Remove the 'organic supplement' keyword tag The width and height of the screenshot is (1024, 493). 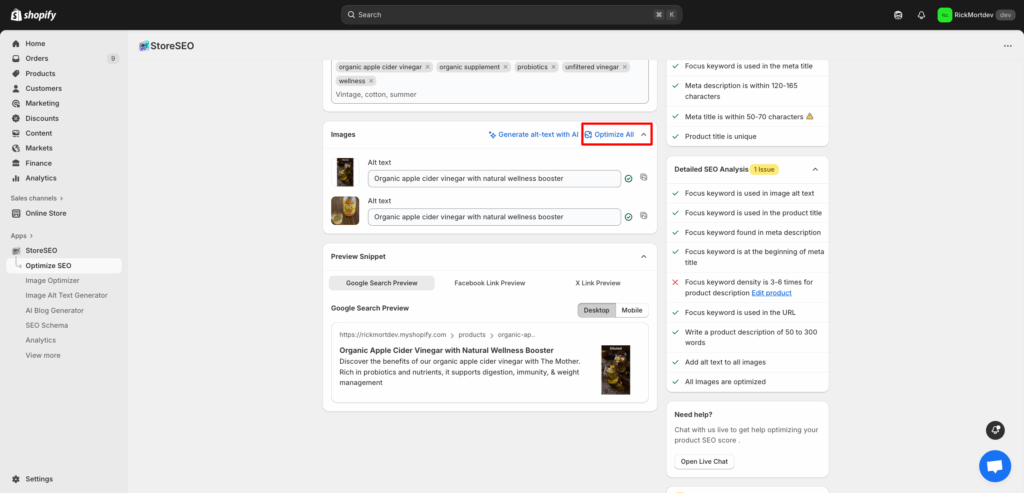tap(506, 67)
